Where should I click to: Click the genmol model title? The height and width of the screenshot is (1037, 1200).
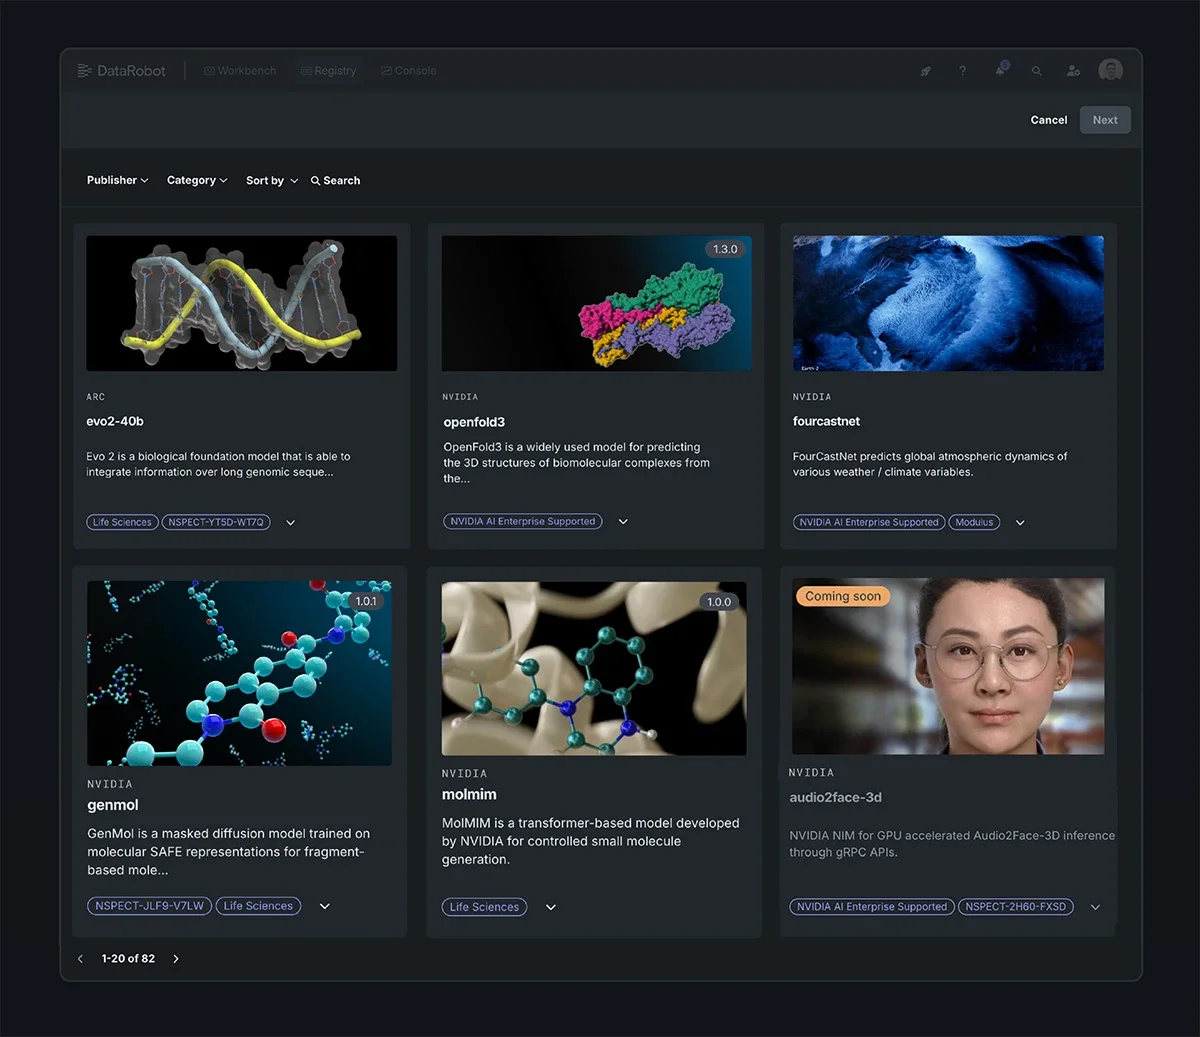(x=113, y=805)
